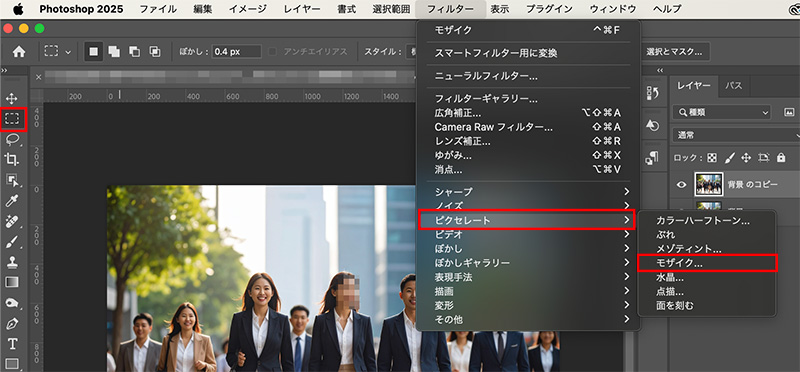Viewport: 800px width, 372px height.
Task: Open the 種類 layer filter dropdown
Action: point(721,112)
